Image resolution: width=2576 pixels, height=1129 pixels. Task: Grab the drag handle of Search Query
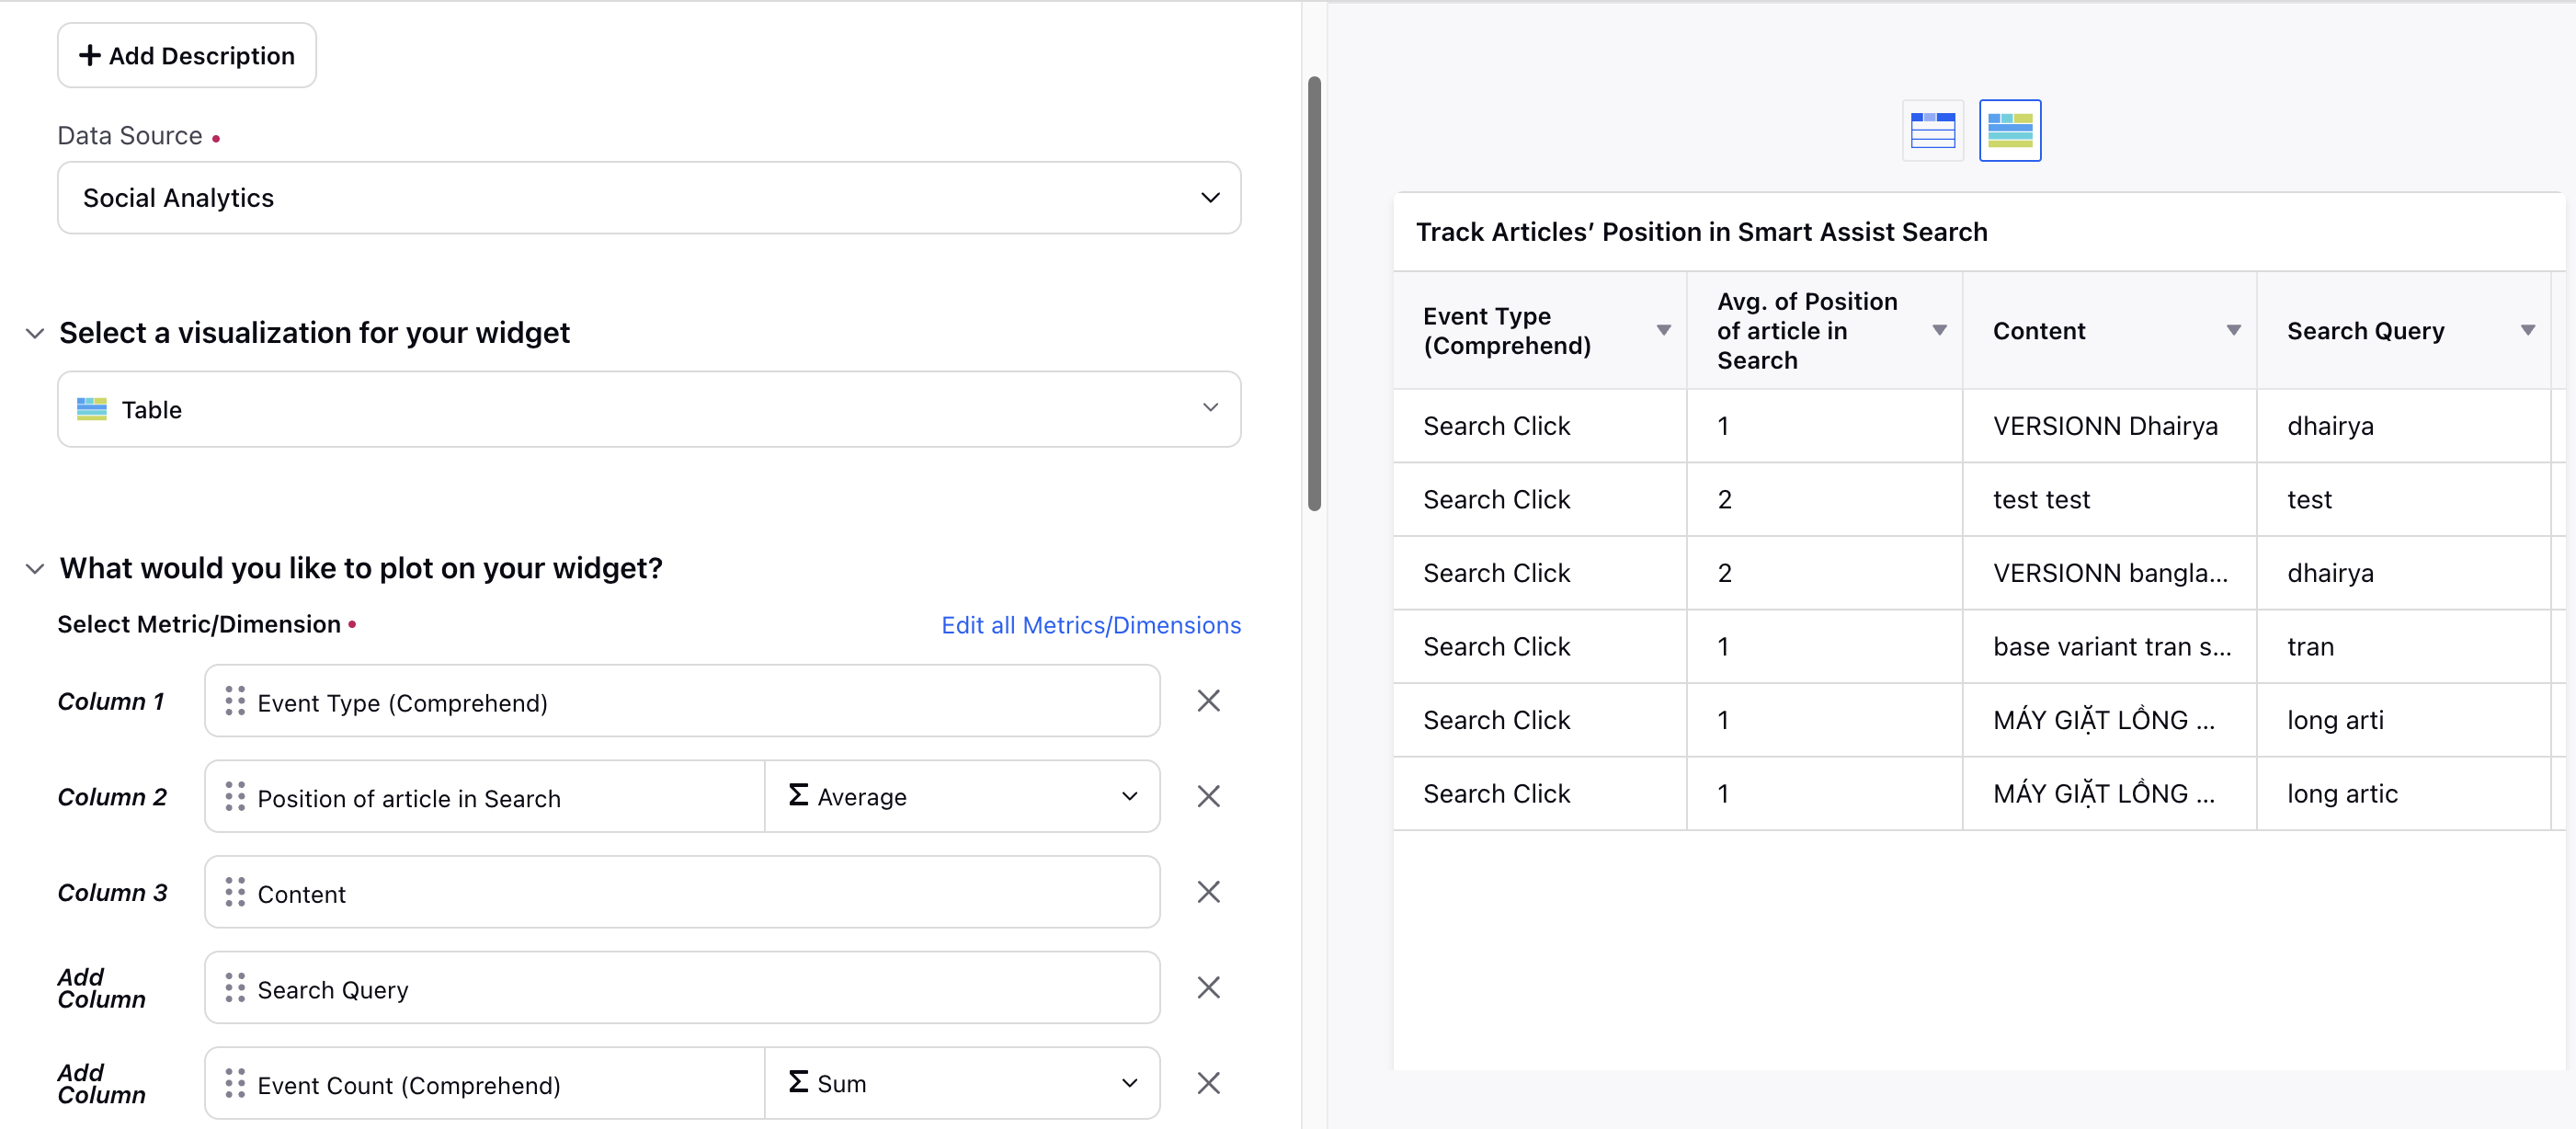click(x=235, y=988)
